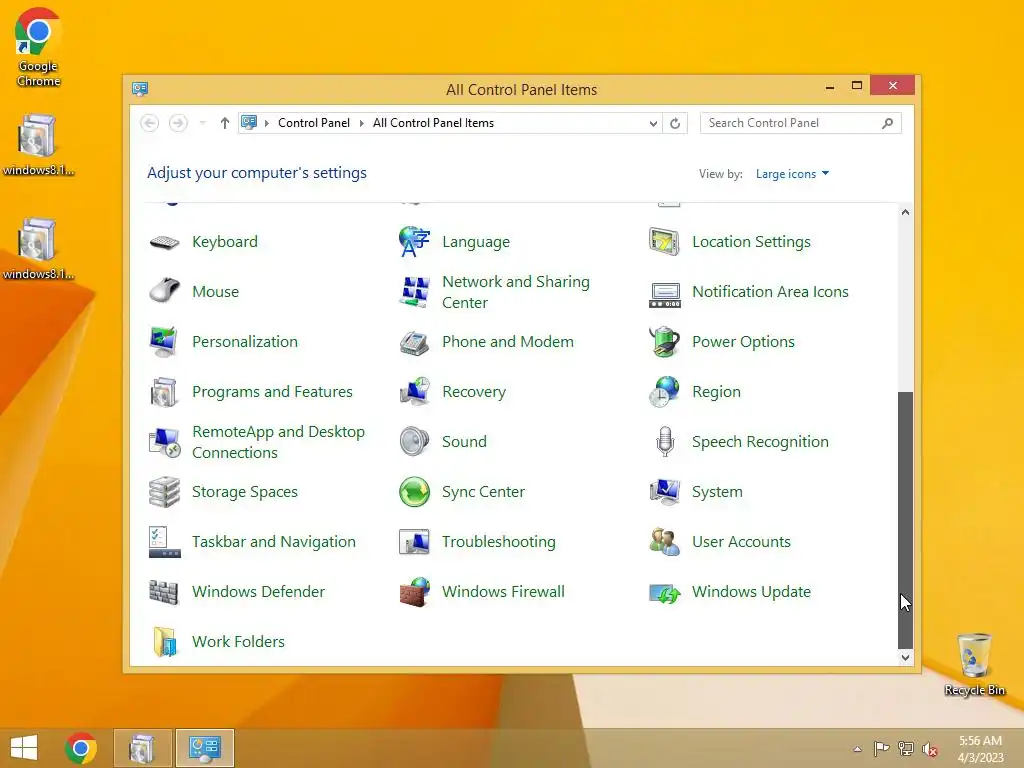This screenshot has height=768, width=1024.
Task: Open the Windows Update text link
Action: [751, 592]
